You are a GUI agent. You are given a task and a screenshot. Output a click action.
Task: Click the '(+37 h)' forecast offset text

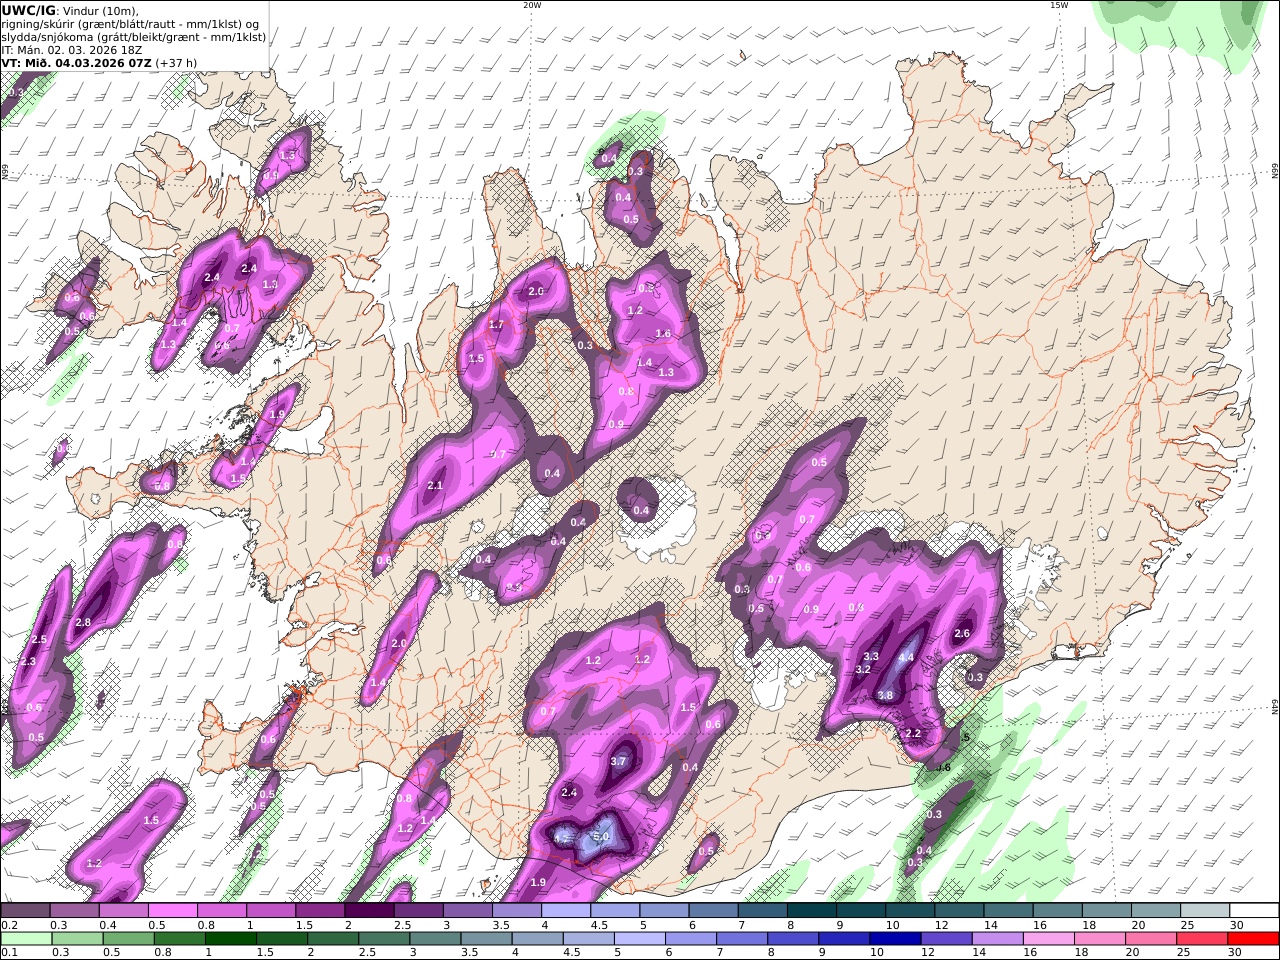click(x=176, y=63)
